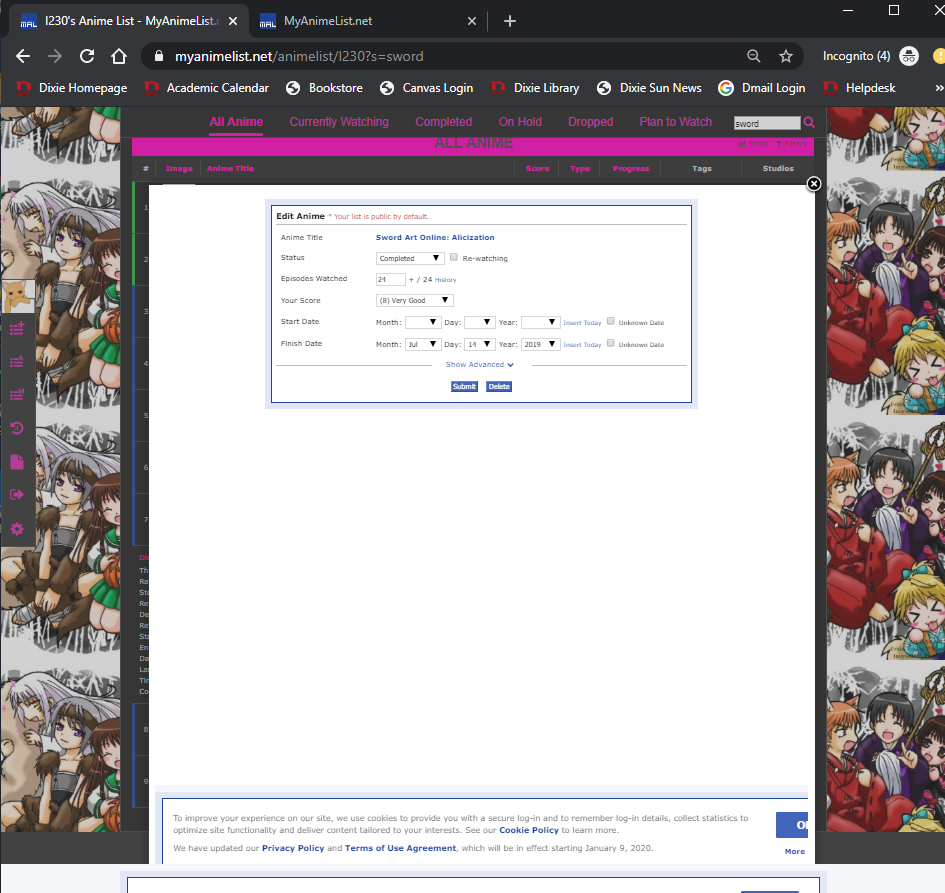Enable the Re-watching checkbox

[x=454, y=257]
